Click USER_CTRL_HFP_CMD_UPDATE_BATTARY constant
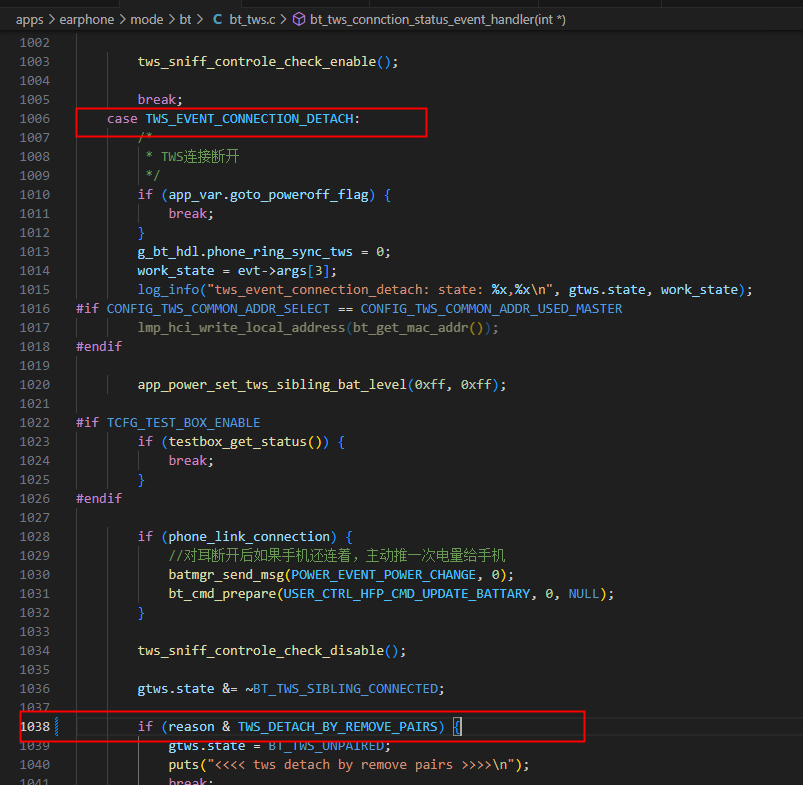The image size is (803, 785). [x=407, y=594]
